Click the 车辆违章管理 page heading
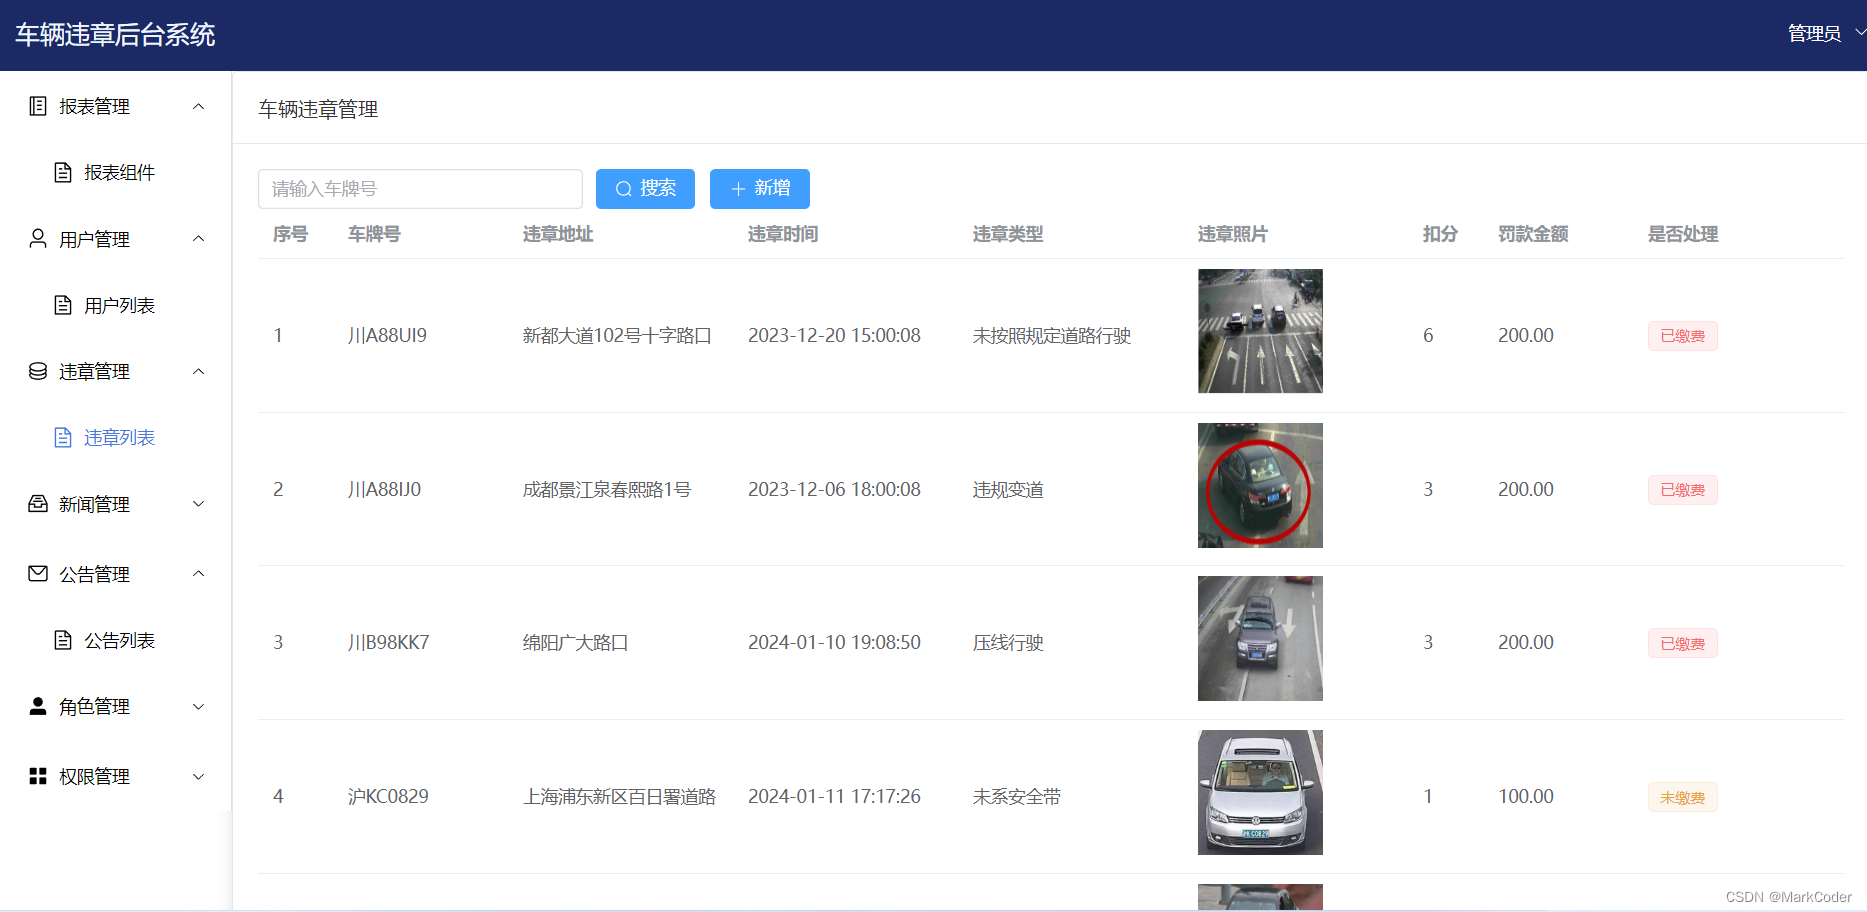Image resolution: width=1867 pixels, height=912 pixels. coord(318,109)
